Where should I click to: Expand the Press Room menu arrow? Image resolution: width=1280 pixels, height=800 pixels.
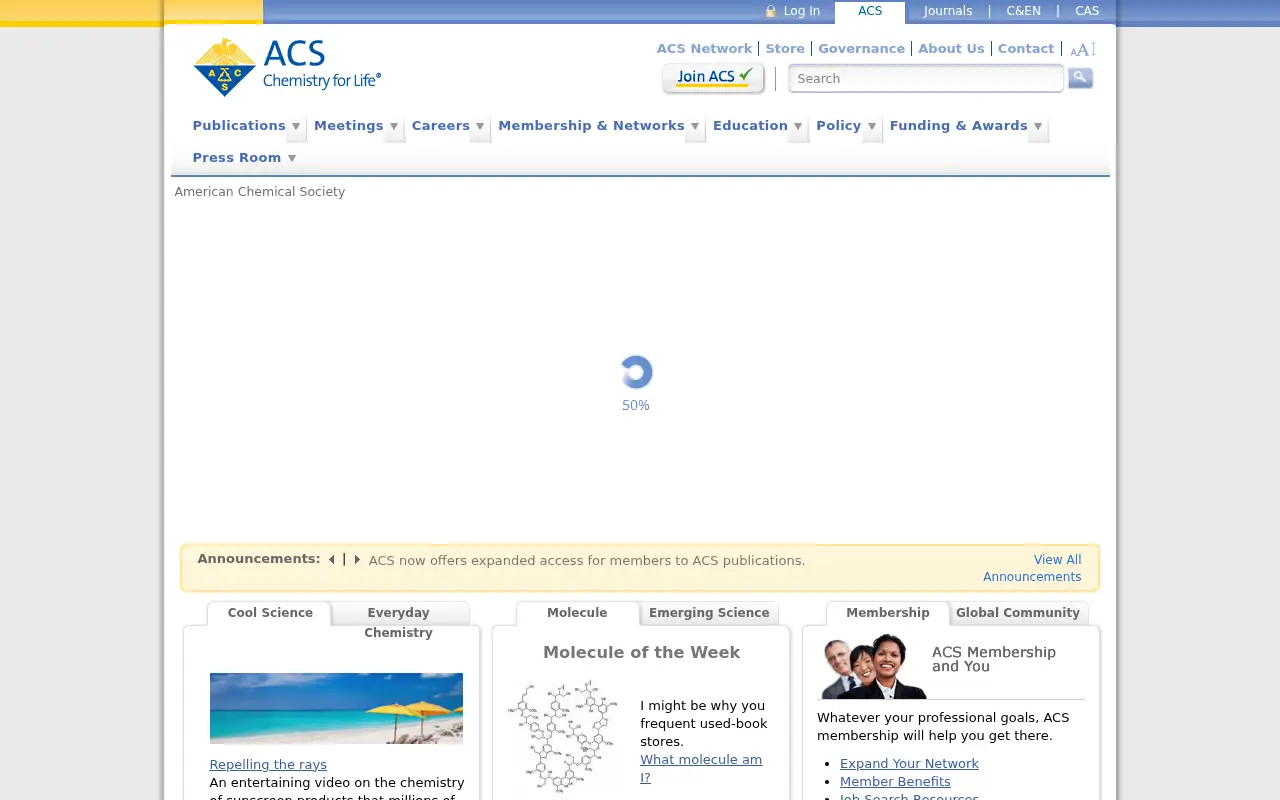[x=292, y=158]
